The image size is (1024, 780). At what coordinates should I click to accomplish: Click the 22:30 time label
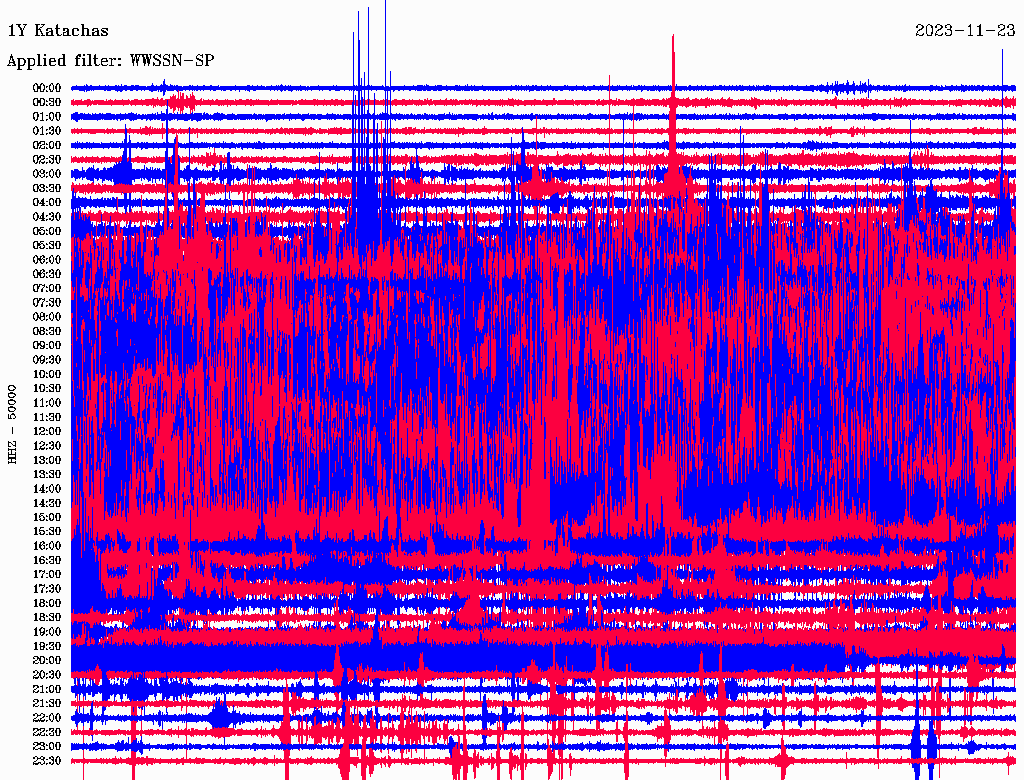coord(47,733)
